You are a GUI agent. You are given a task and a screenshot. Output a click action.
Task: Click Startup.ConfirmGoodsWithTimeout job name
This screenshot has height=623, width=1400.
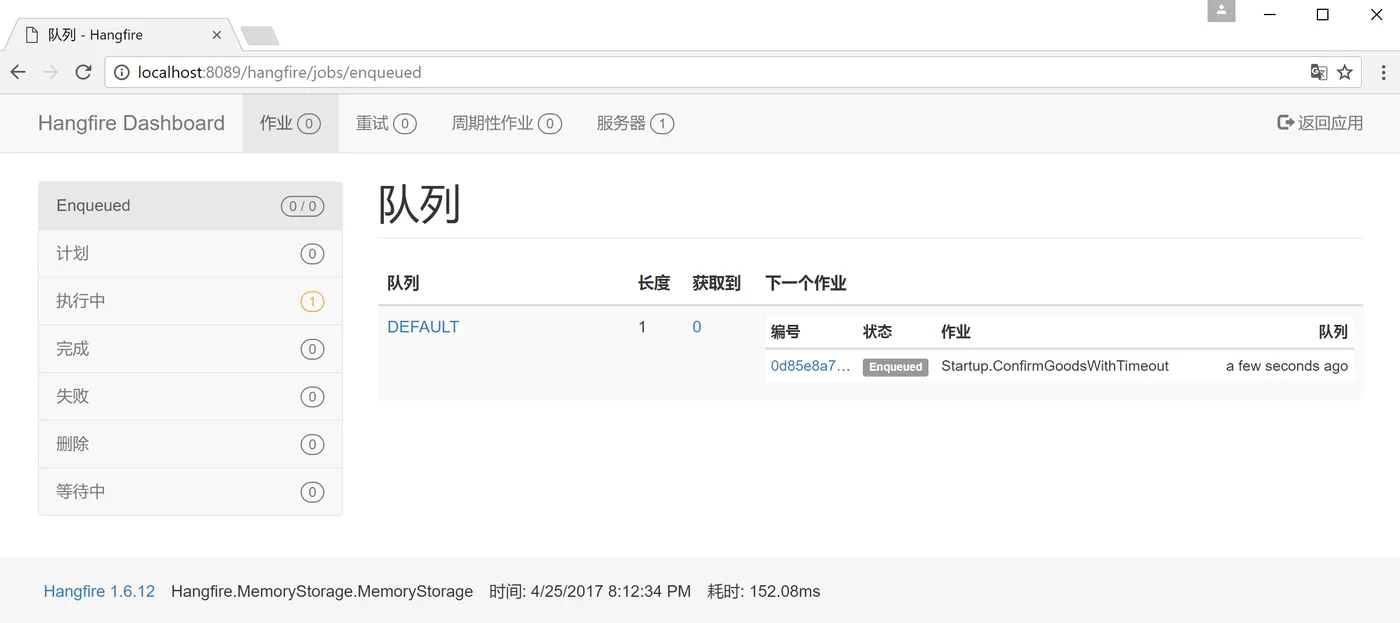click(1055, 366)
